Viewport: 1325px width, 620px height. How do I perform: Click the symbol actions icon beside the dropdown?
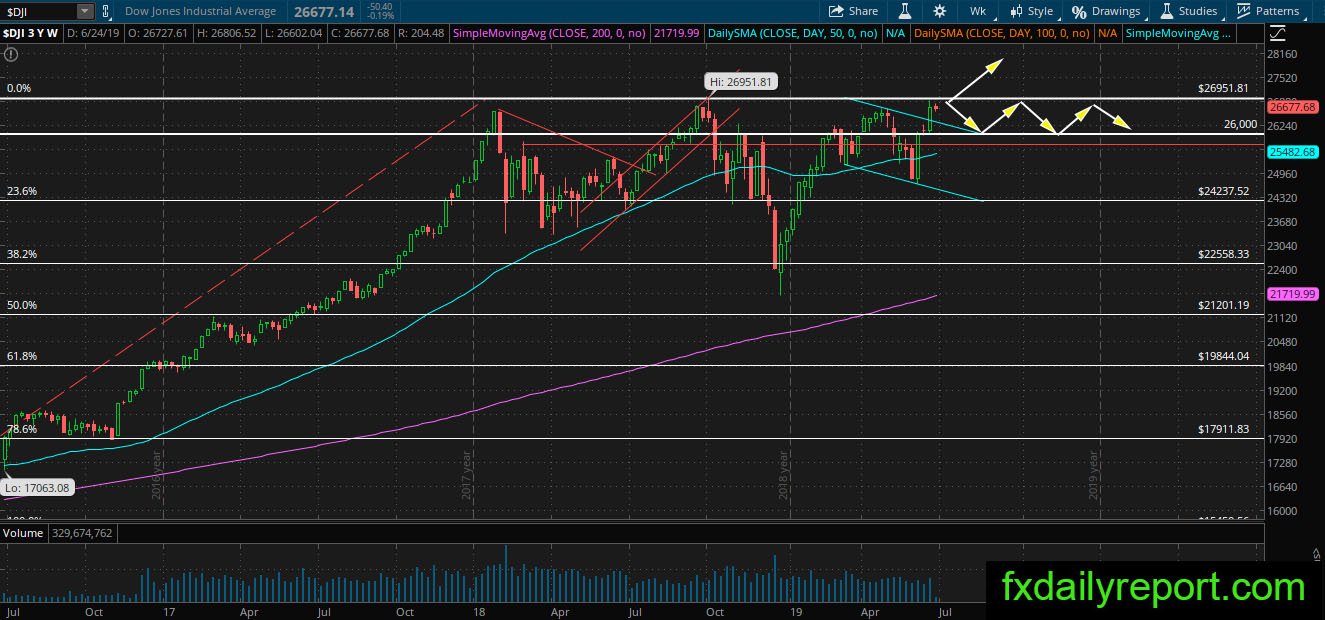tap(106, 11)
